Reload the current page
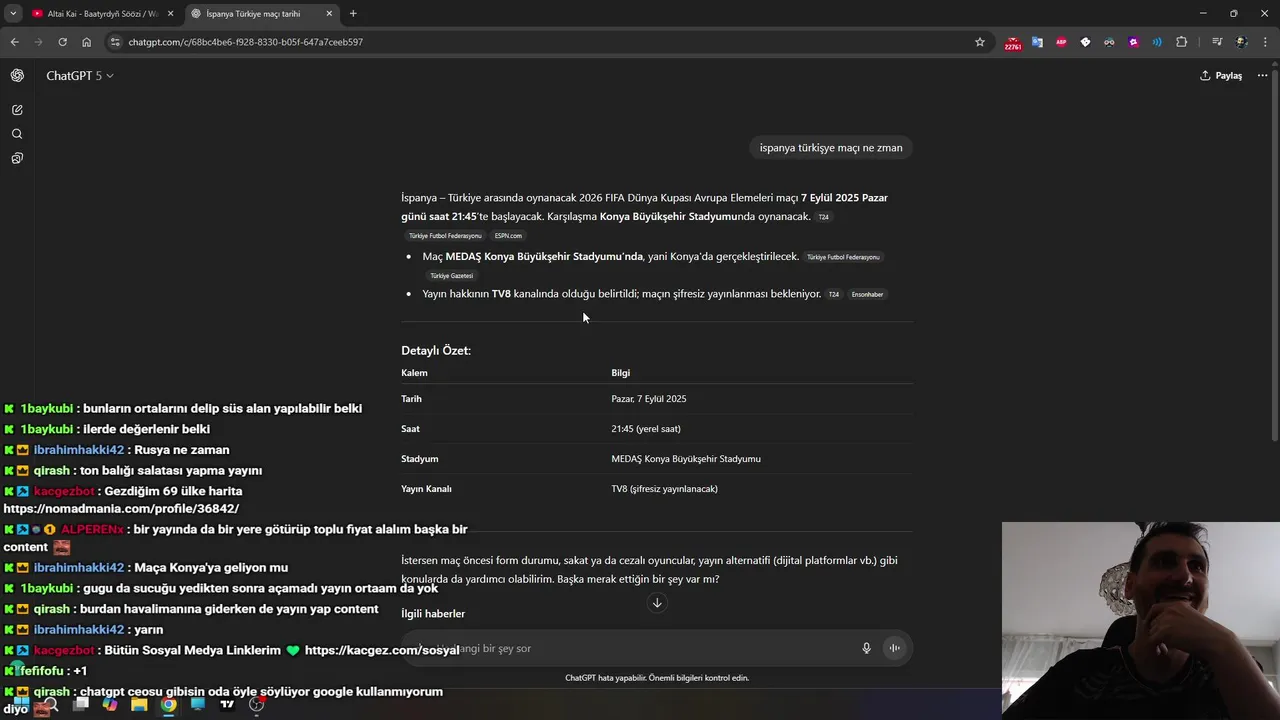This screenshot has width=1280, height=720. [62, 42]
